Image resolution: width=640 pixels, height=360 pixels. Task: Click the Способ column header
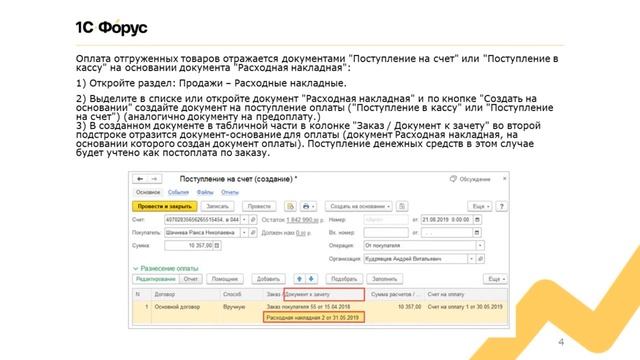(x=241, y=294)
